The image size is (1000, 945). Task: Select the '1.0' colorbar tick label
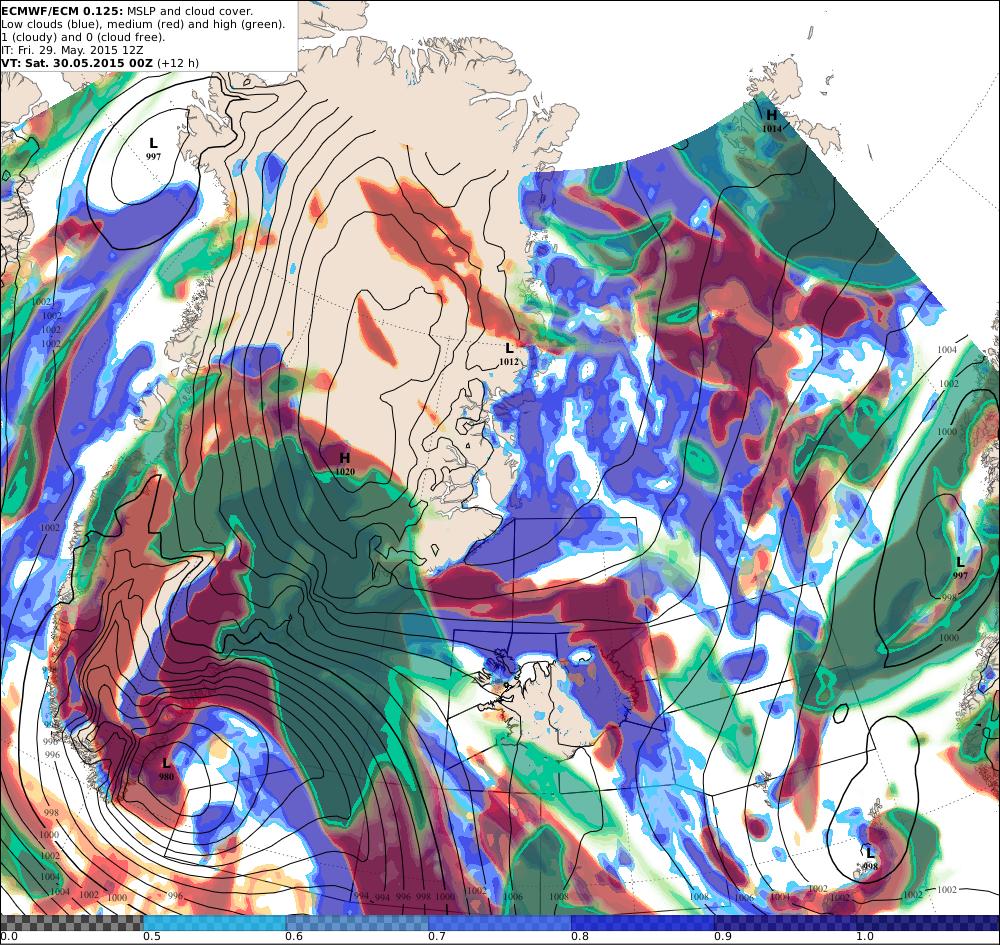point(865,937)
